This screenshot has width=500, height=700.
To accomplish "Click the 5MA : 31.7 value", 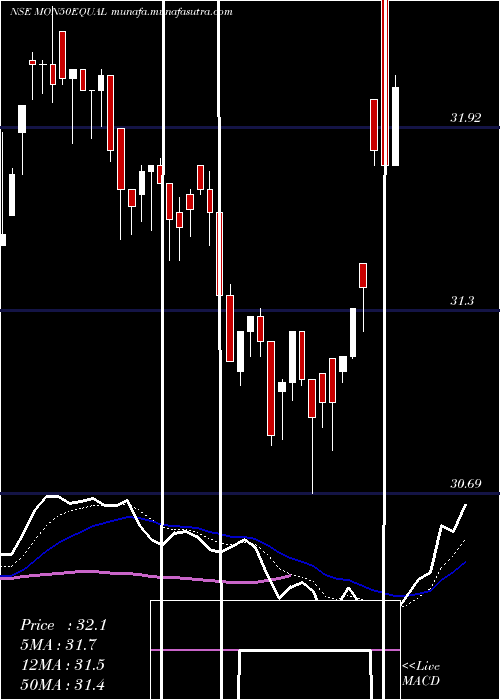I will coord(59,645).
